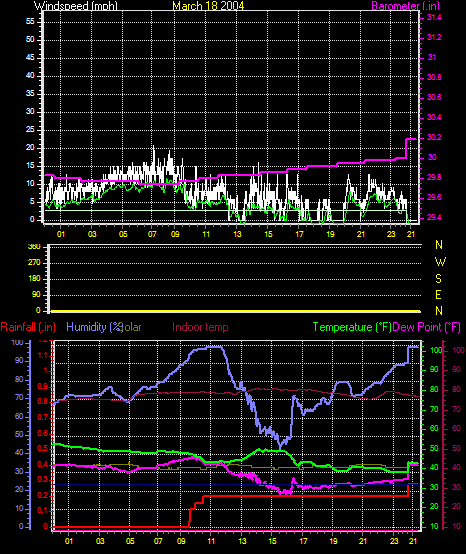Click the E compass label on direction chart
This screenshot has width=466, height=554.
tap(438, 295)
